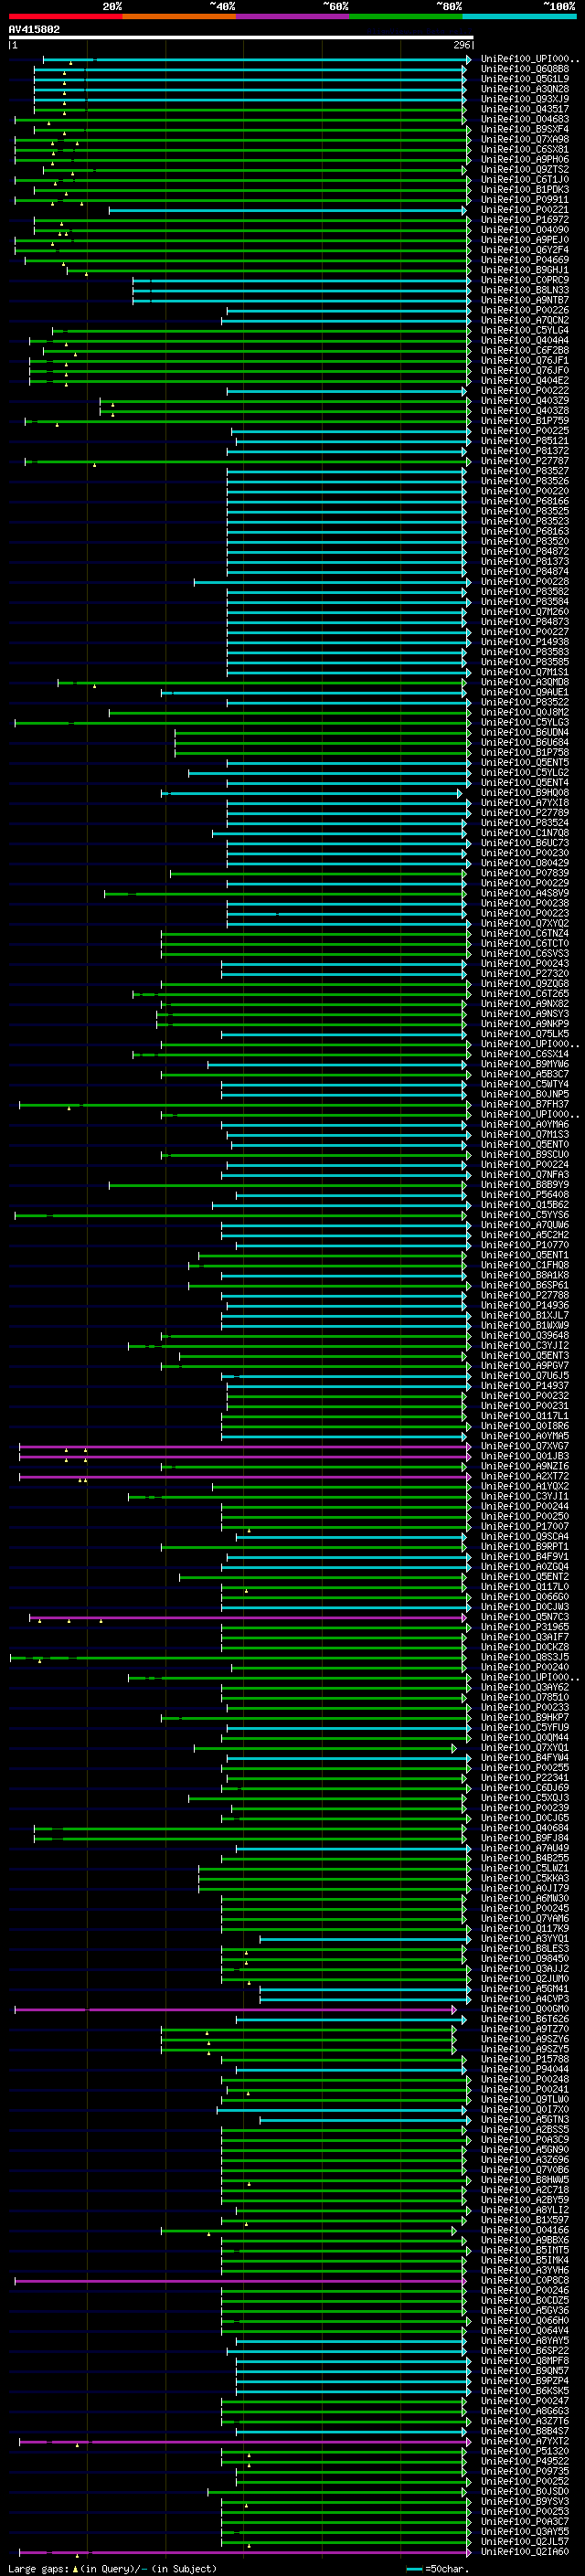Screen dimensions: 585x2576
Task: Open hit 'UniRef100_Q01JB3'
Action: click(x=525, y=1456)
